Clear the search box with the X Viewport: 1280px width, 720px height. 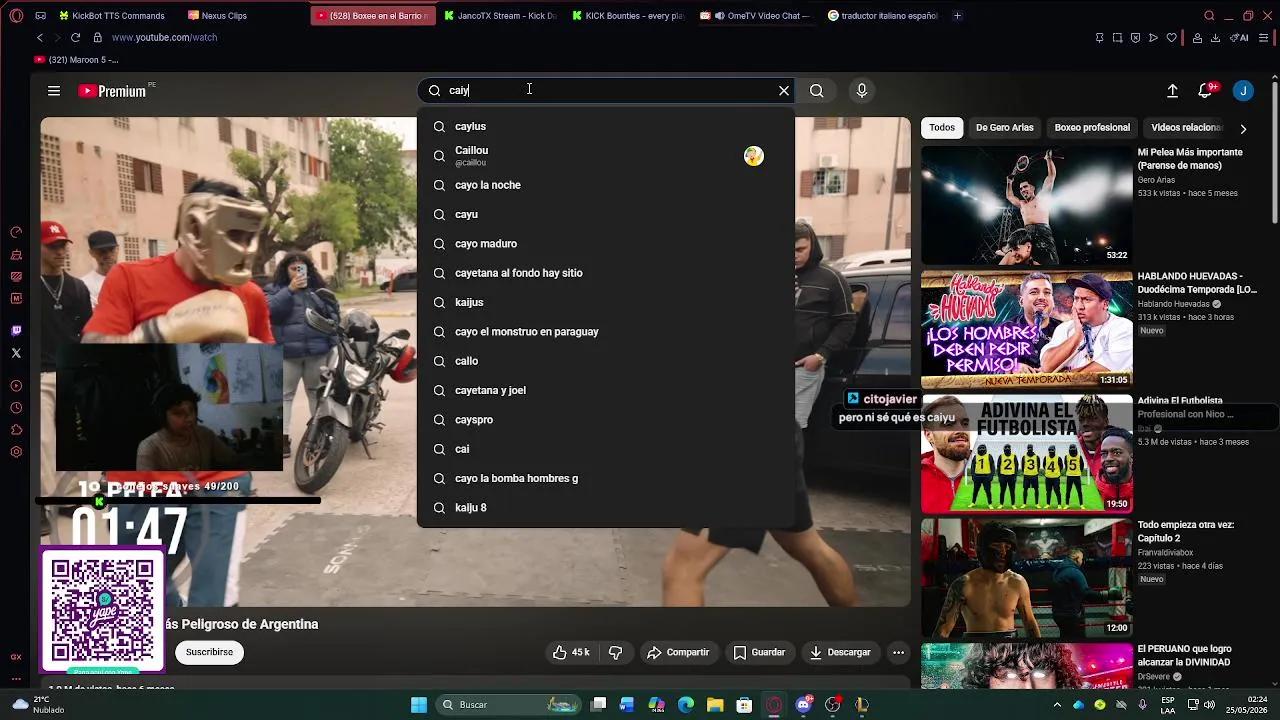tap(784, 91)
